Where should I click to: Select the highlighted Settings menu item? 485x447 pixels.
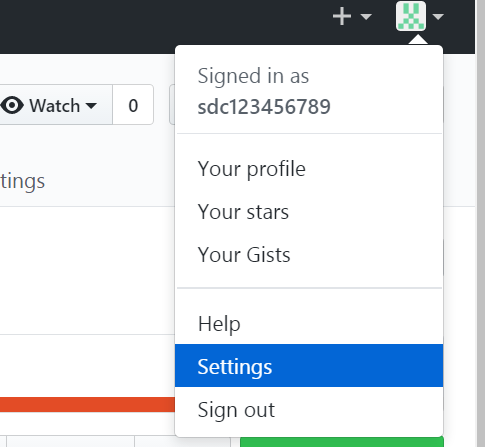(309, 366)
